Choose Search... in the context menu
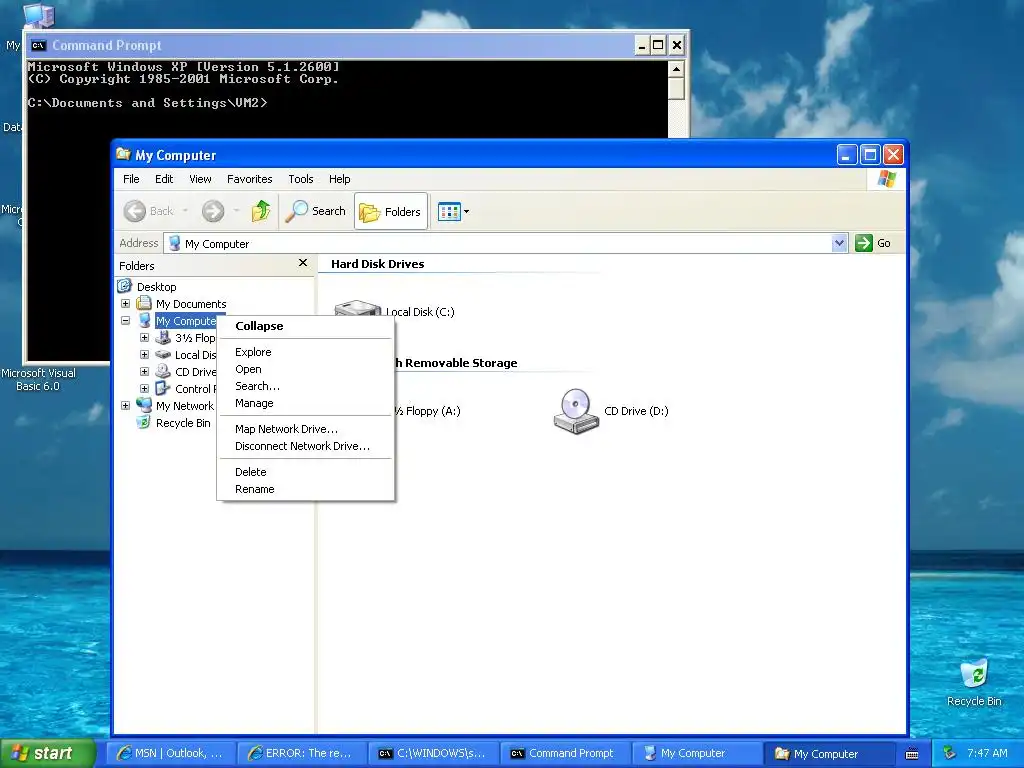This screenshot has width=1024, height=768. (306, 386)
